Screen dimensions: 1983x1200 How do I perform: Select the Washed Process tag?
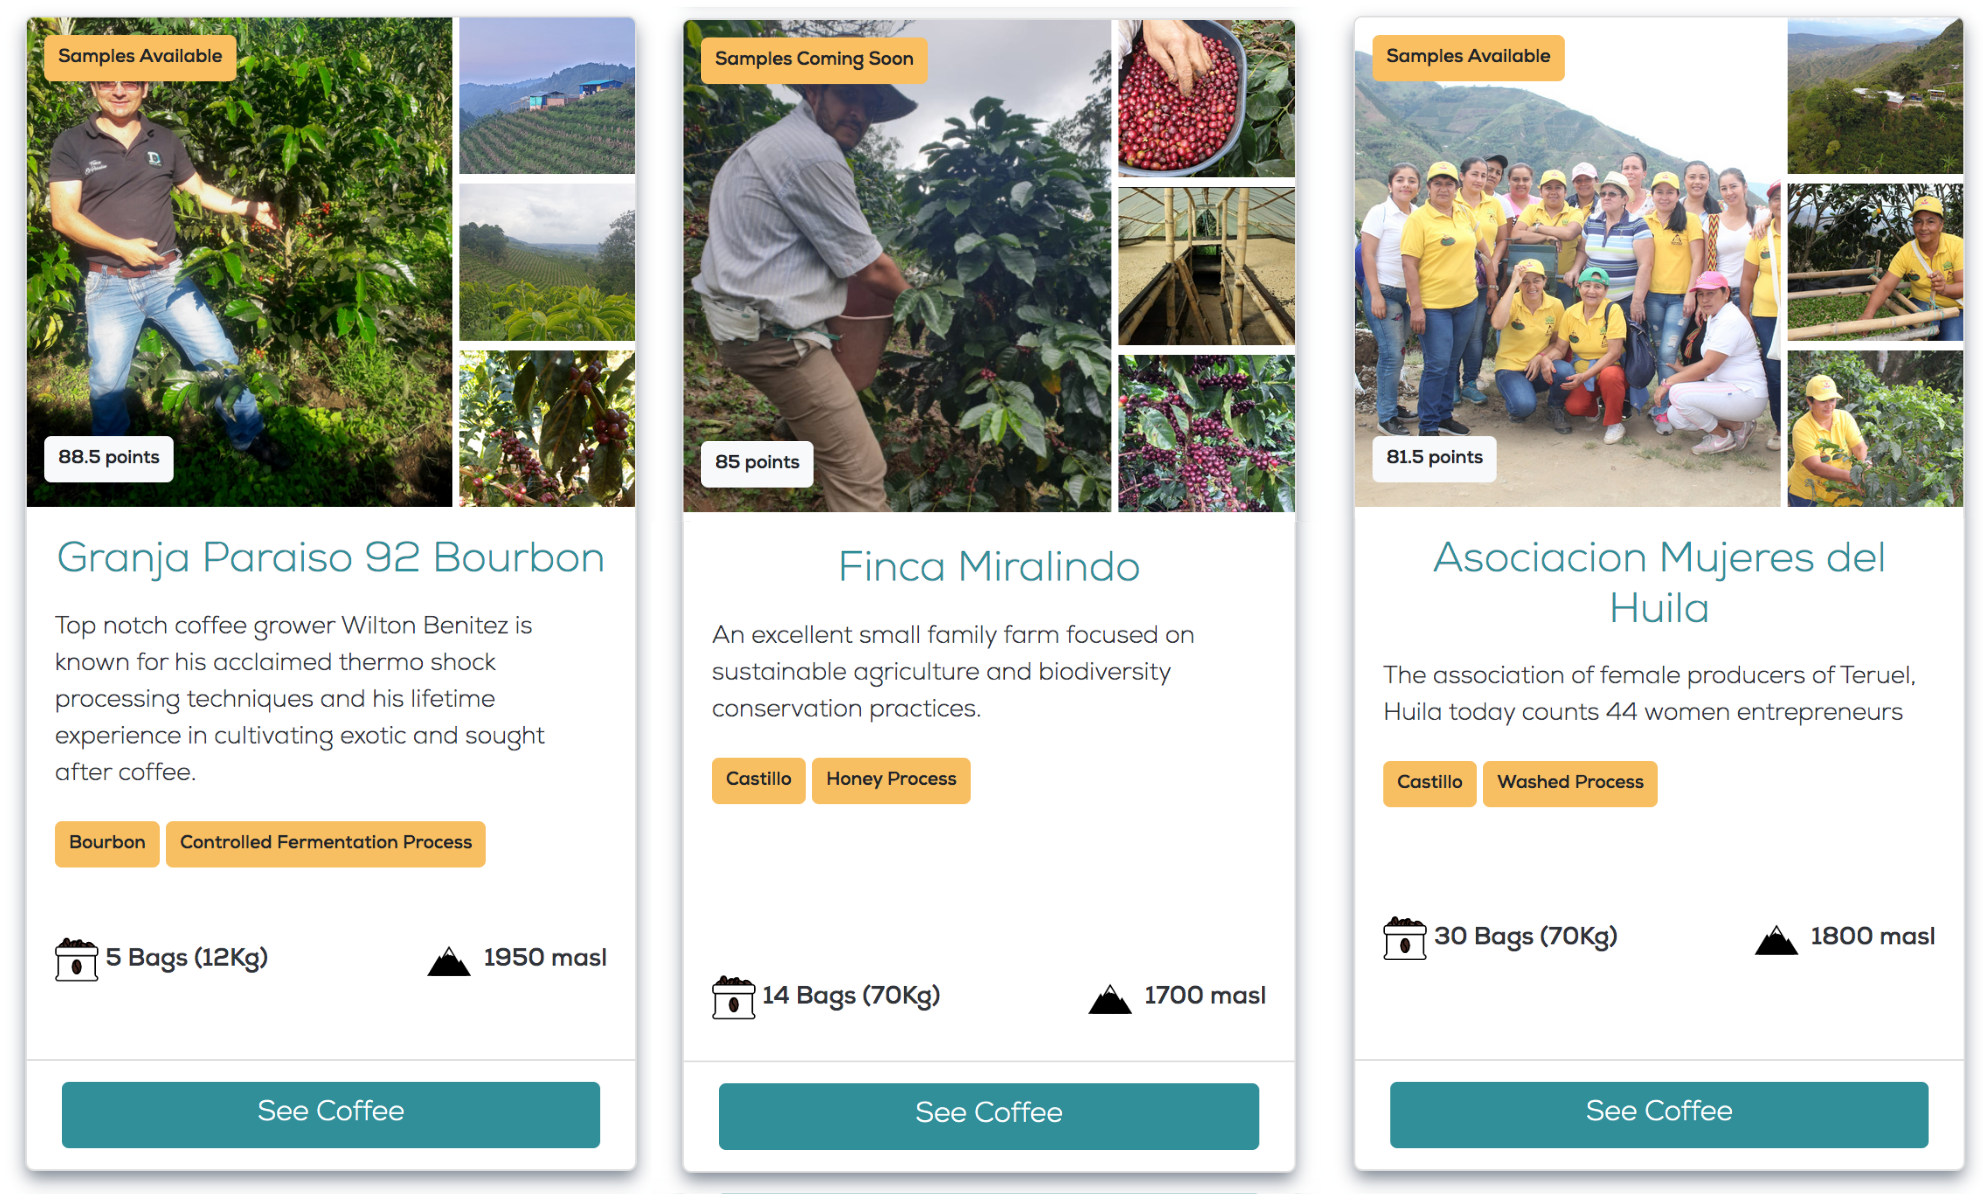pyautogui.click(x=1570, y=783)
